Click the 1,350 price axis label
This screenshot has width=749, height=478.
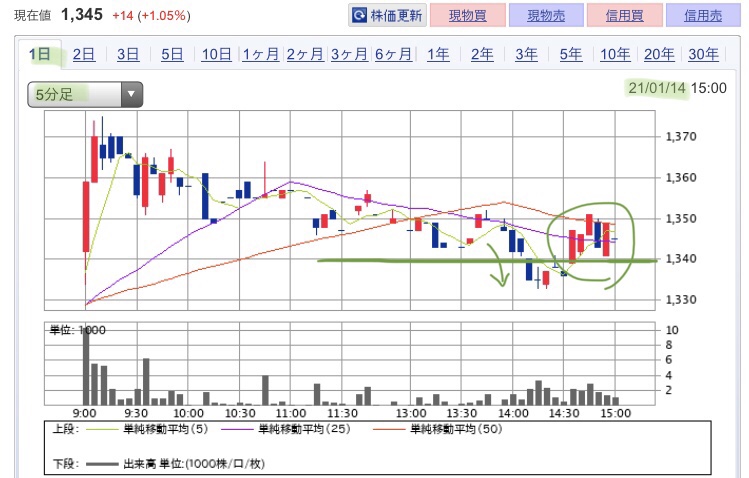[681, 219]
